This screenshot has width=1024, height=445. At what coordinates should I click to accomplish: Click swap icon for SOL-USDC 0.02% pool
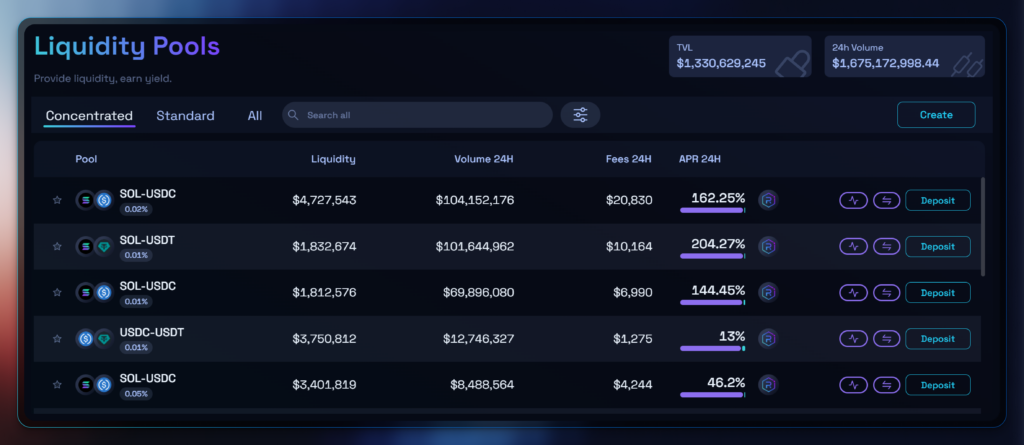click(887, 201)
